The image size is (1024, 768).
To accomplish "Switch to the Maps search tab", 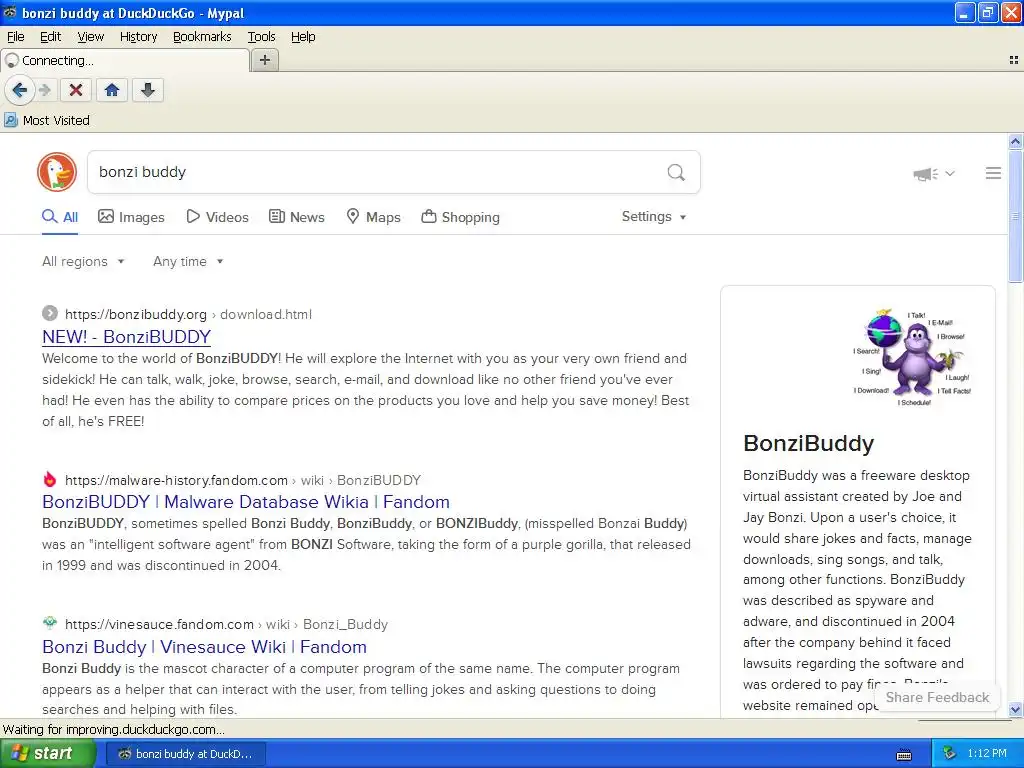I will point(373,217).
